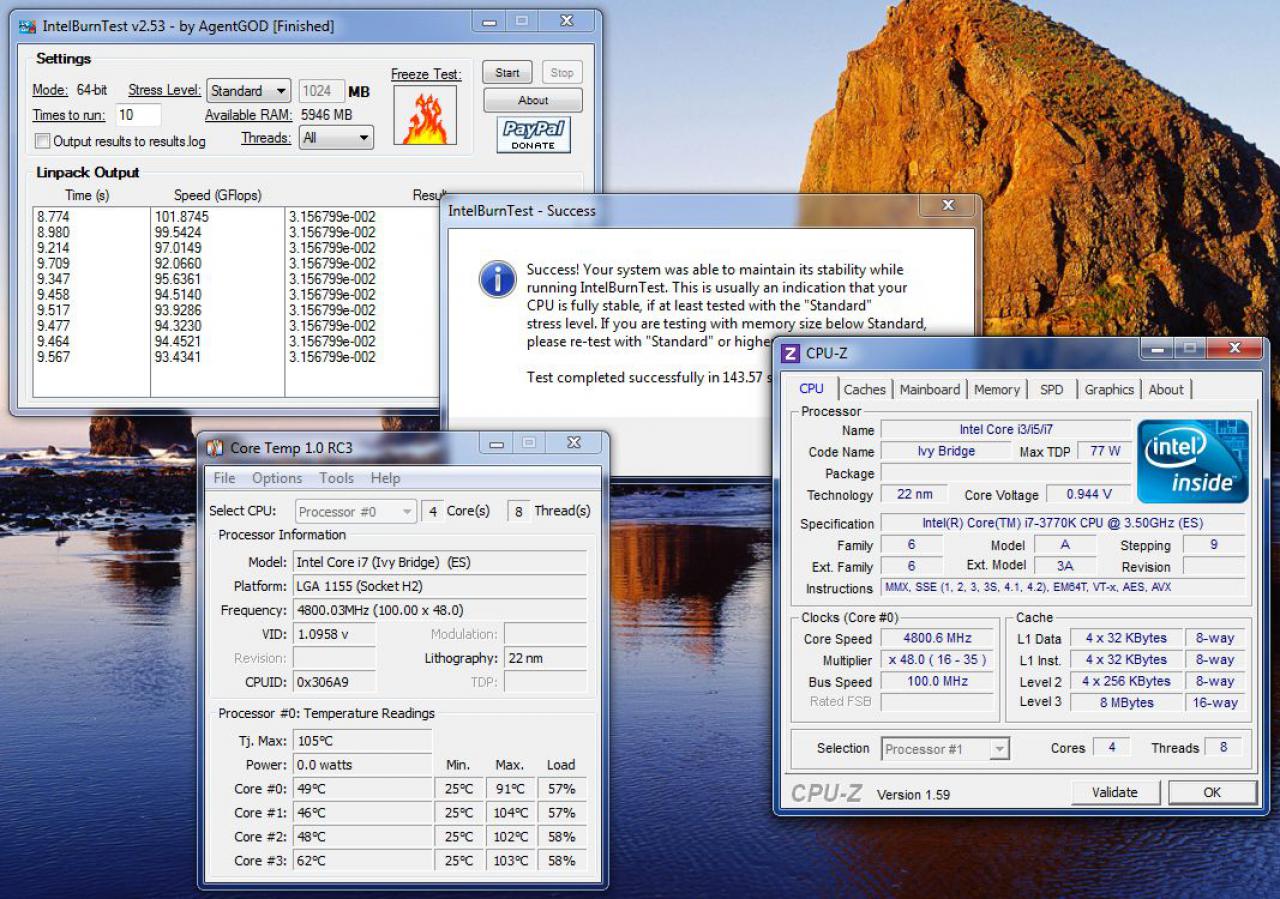The width and height of the screenshot is (1280, 899).
Task: Click the VID 1.0958 v value
Action: (x=335, y=634)
